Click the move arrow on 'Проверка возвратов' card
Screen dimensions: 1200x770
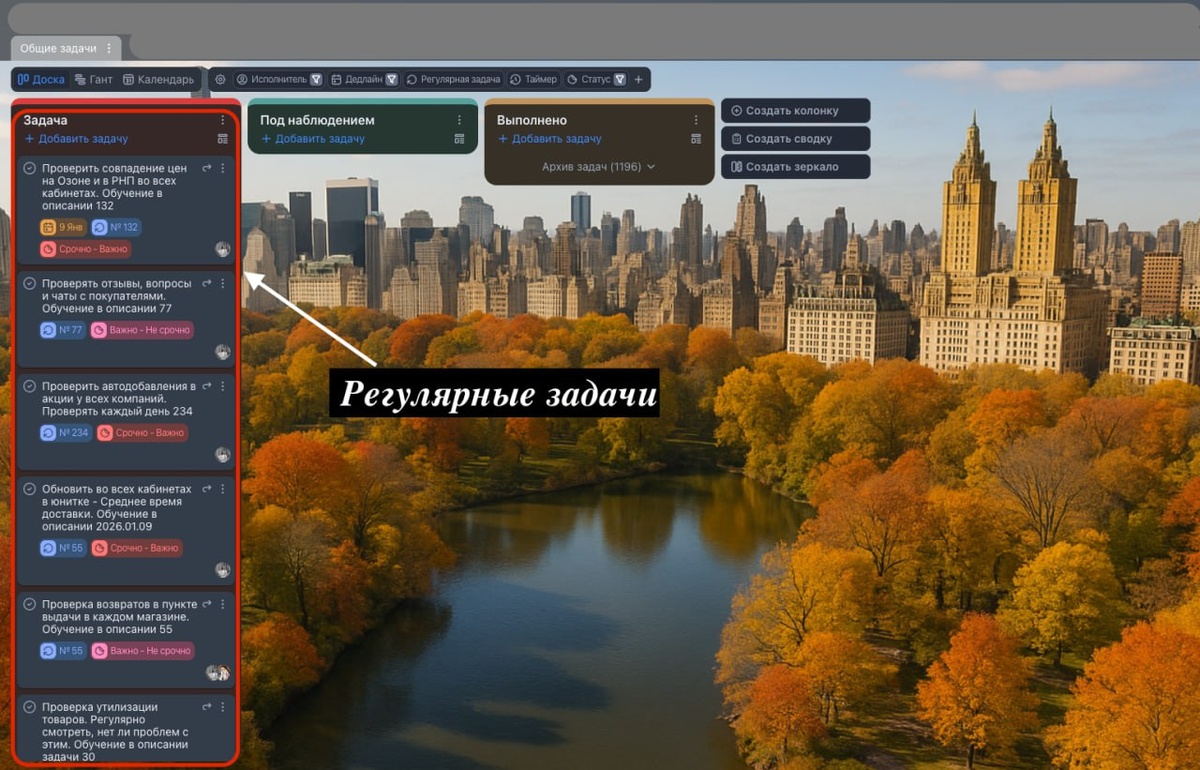pos(207,605)
